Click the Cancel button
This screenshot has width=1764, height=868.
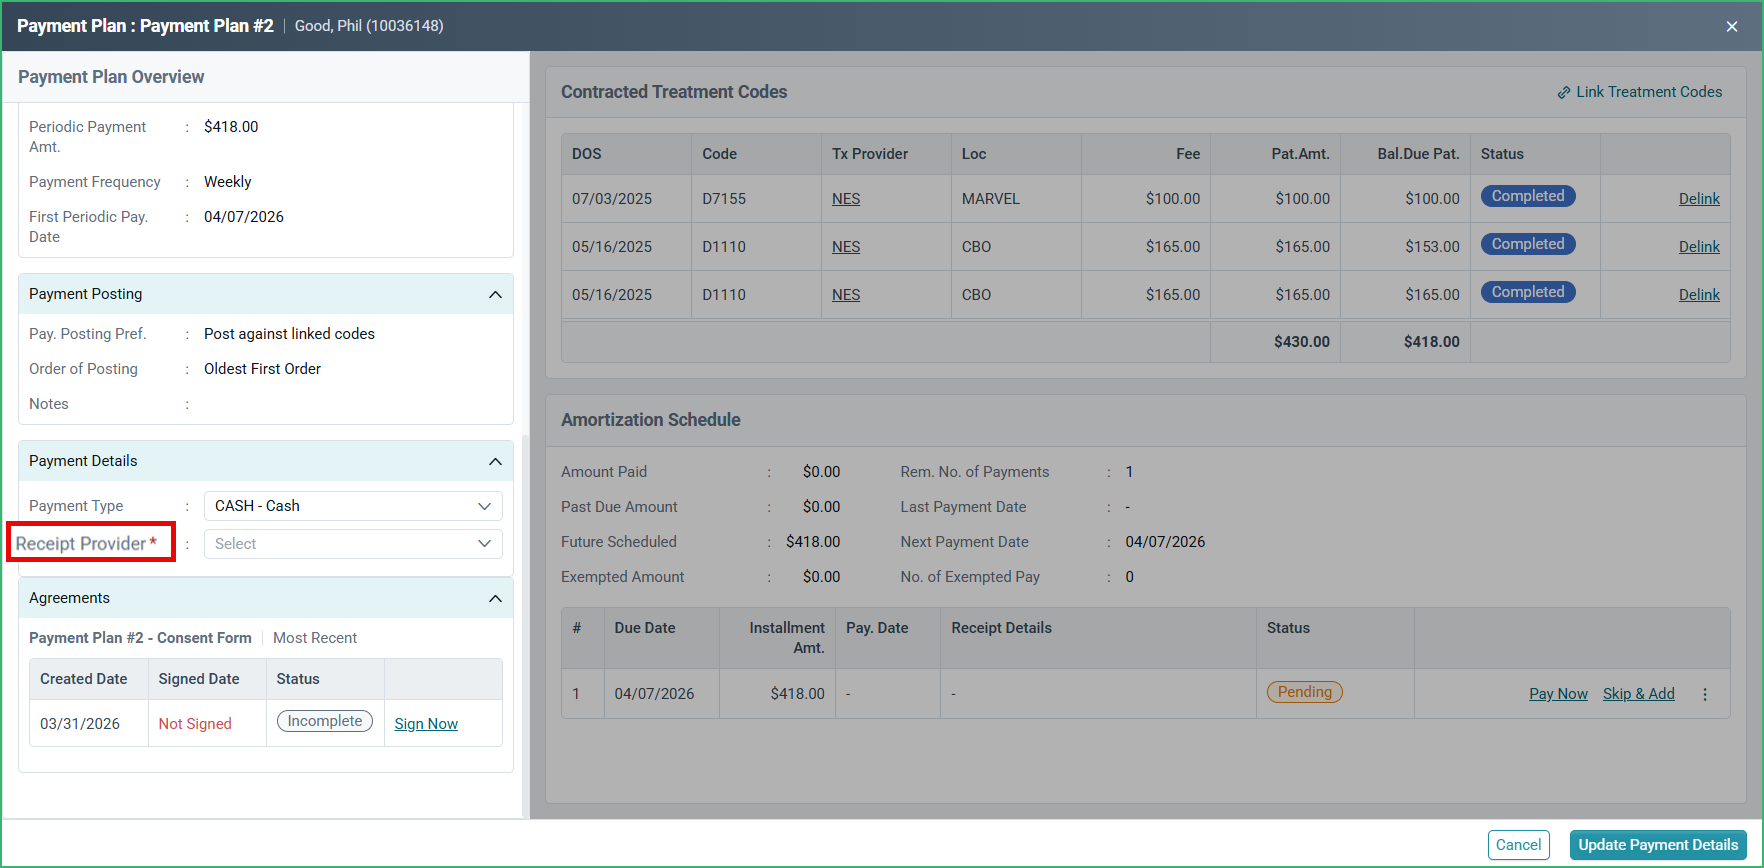pyautogui.click(x=1518, y=845)
